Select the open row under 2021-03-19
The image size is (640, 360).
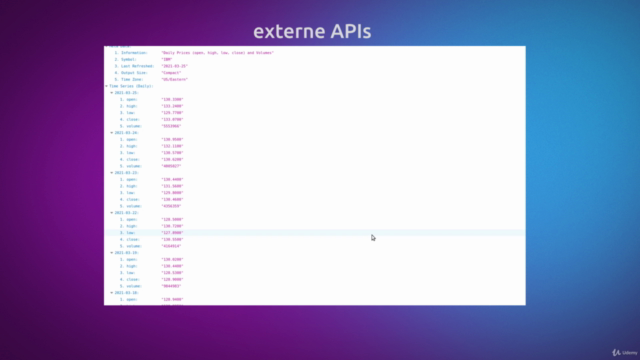[315, 259]
